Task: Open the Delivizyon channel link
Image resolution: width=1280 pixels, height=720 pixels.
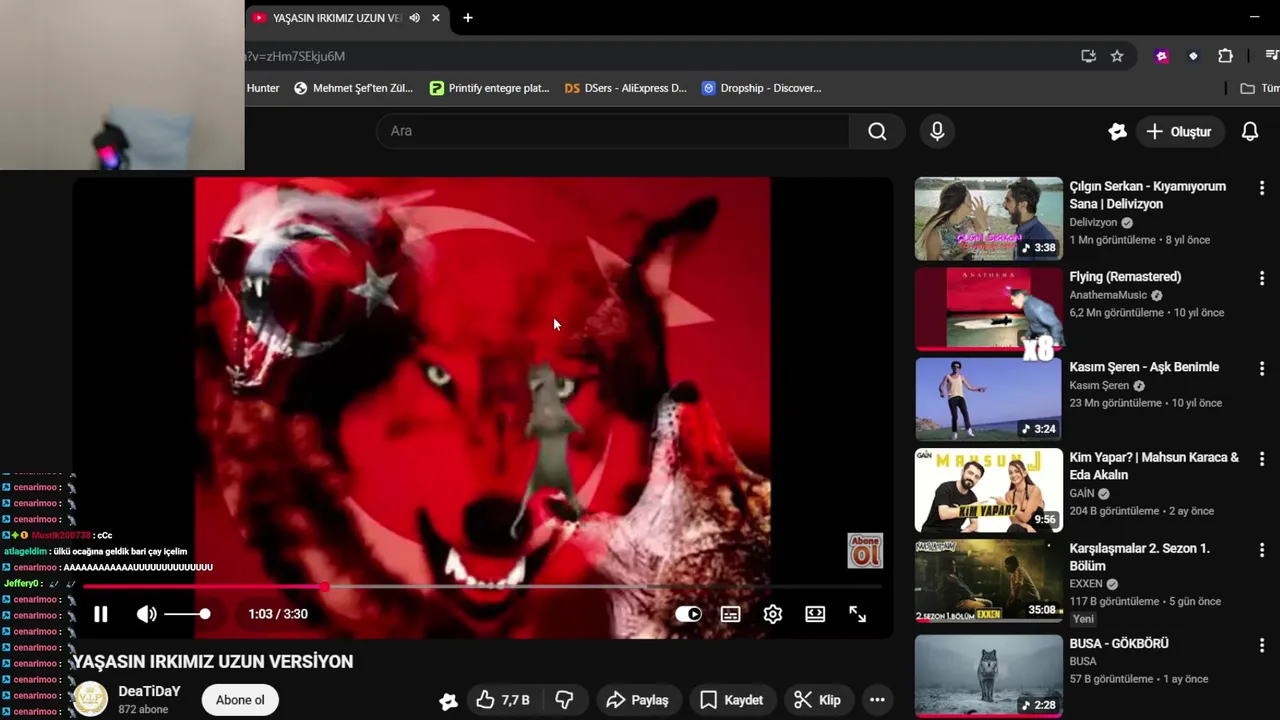Action: [1093, 223]
